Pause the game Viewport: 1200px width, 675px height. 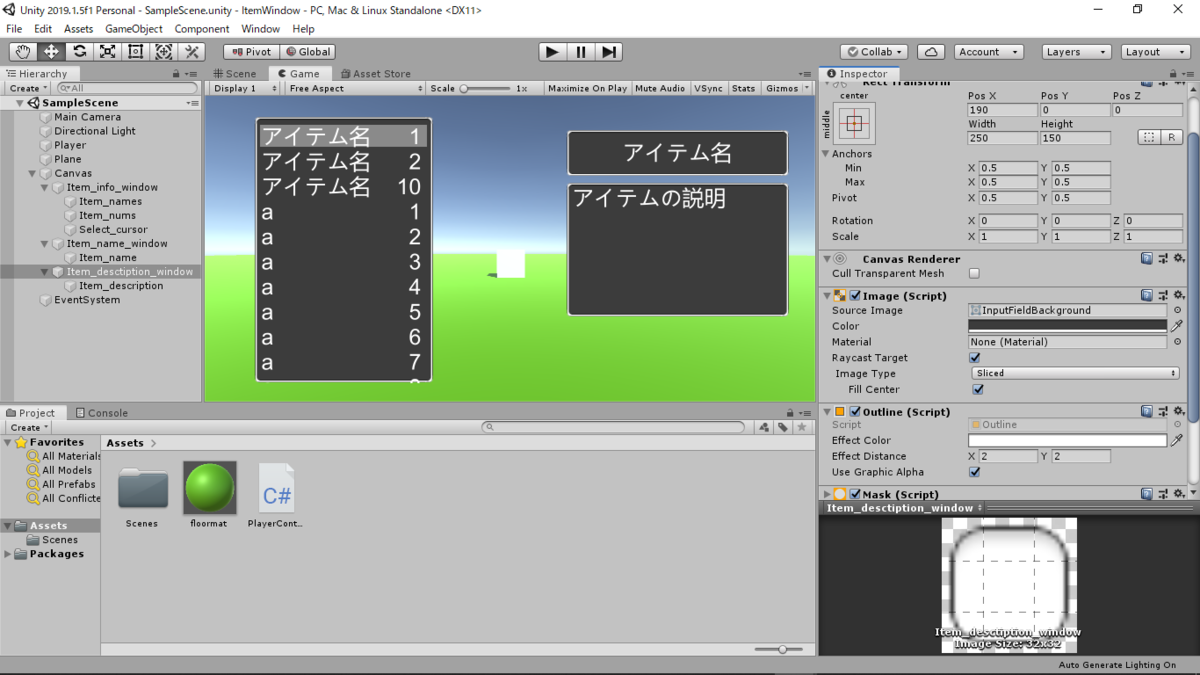pyautogui.click(x=581, y=52)
